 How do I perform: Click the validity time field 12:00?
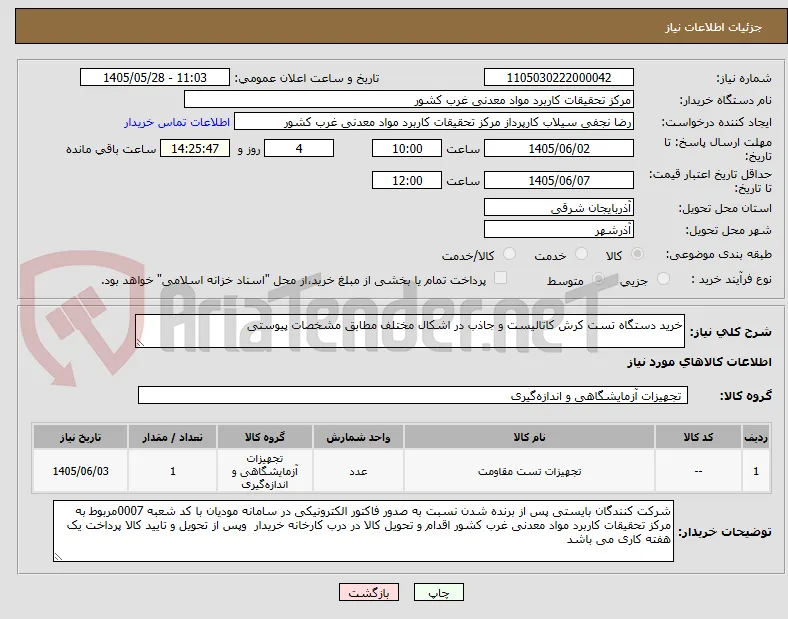coord(407,180)
